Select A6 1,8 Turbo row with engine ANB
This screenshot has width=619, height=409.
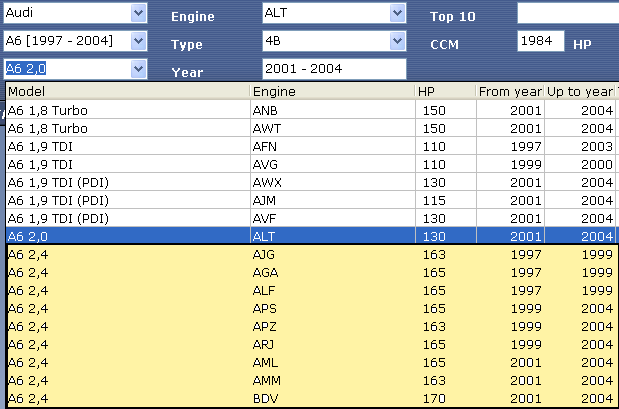point(311,110)
